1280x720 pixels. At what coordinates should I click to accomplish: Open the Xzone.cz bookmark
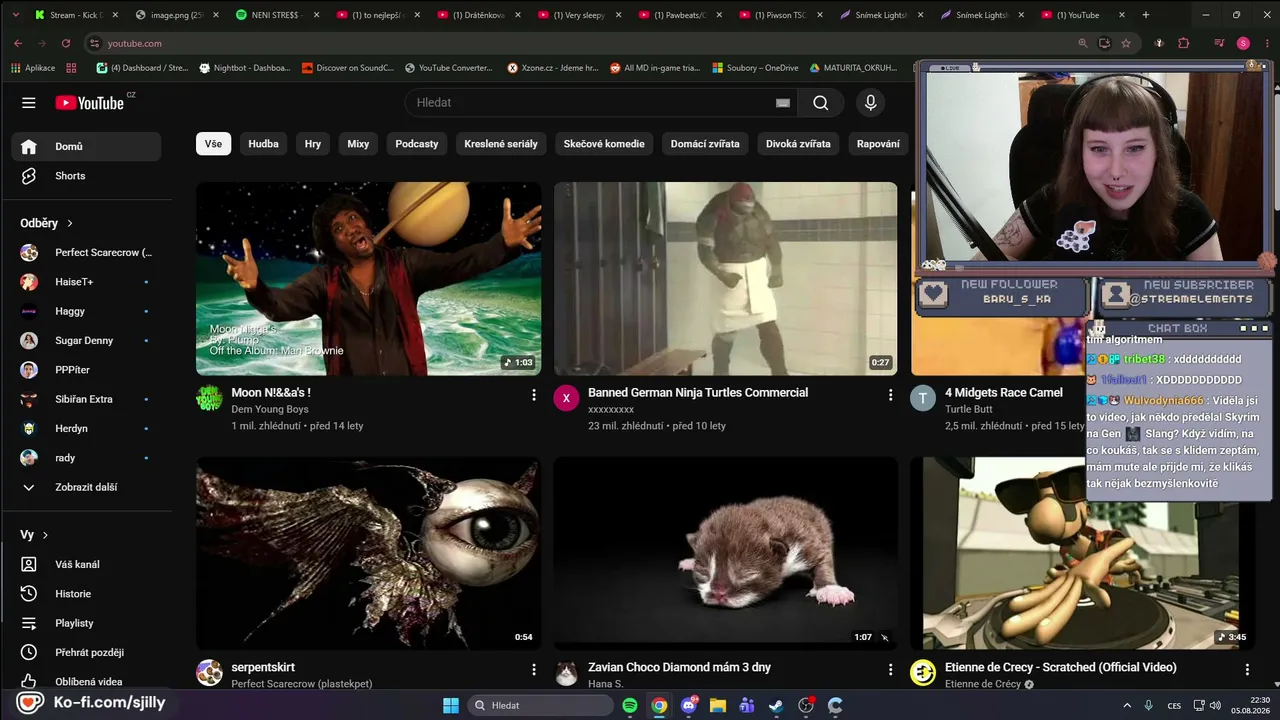553,68
